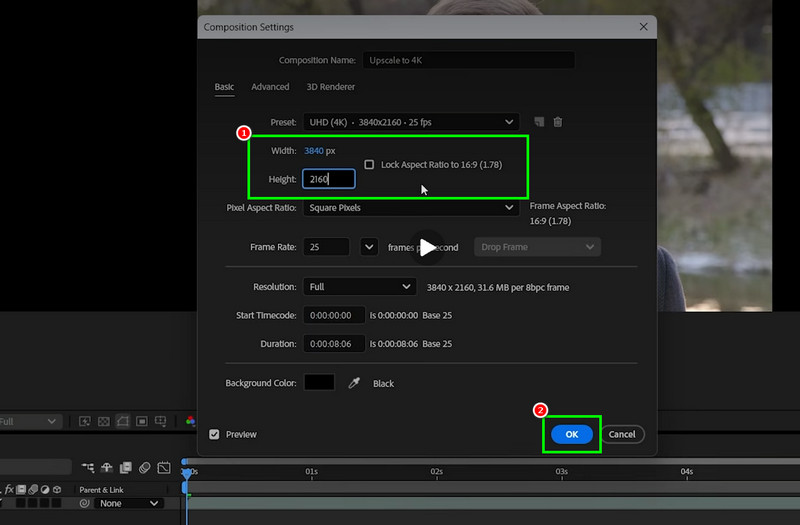
Task: Switch to the 3D Renderer tab
Action: point(331,87)
